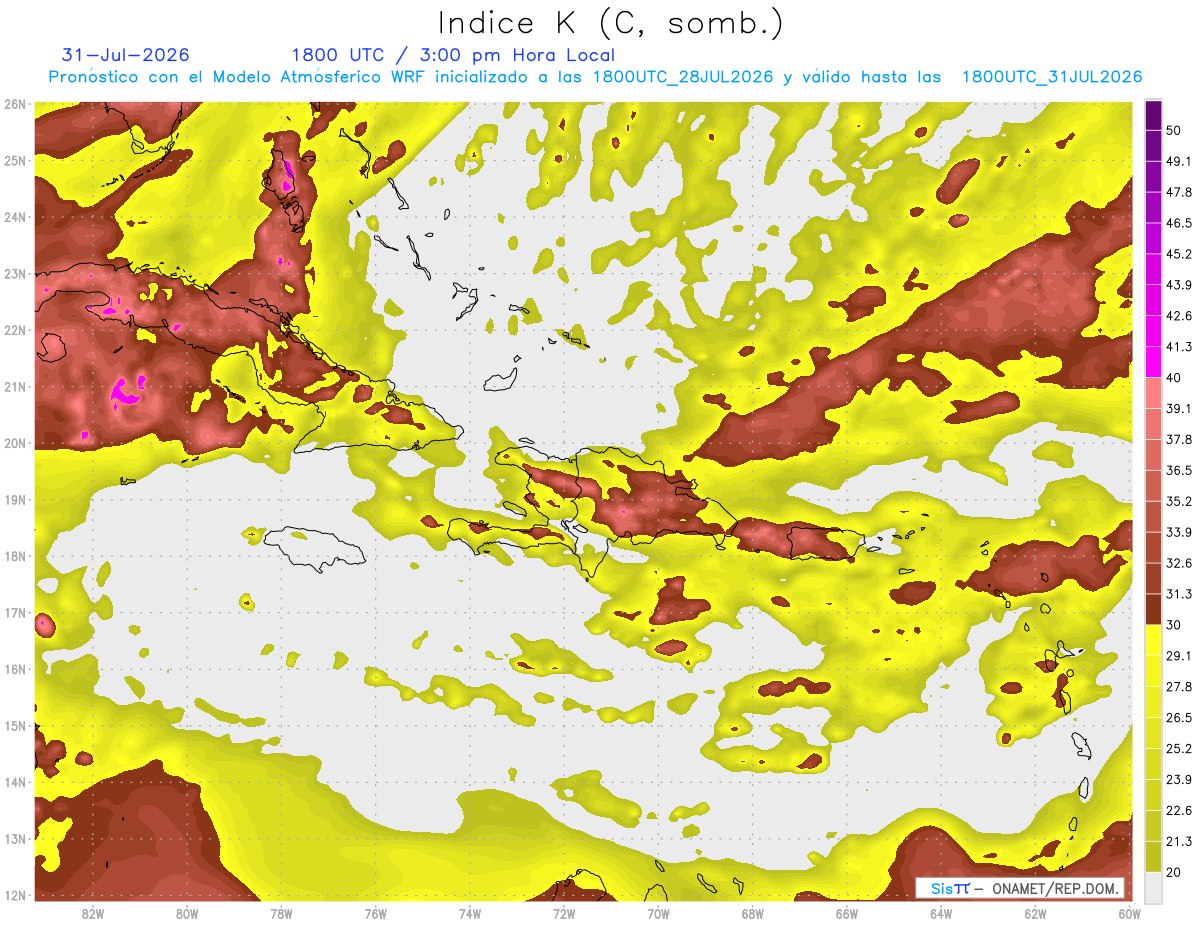Select the gray swatch below 20 in legend
1200x927 pixels.
1153,886
